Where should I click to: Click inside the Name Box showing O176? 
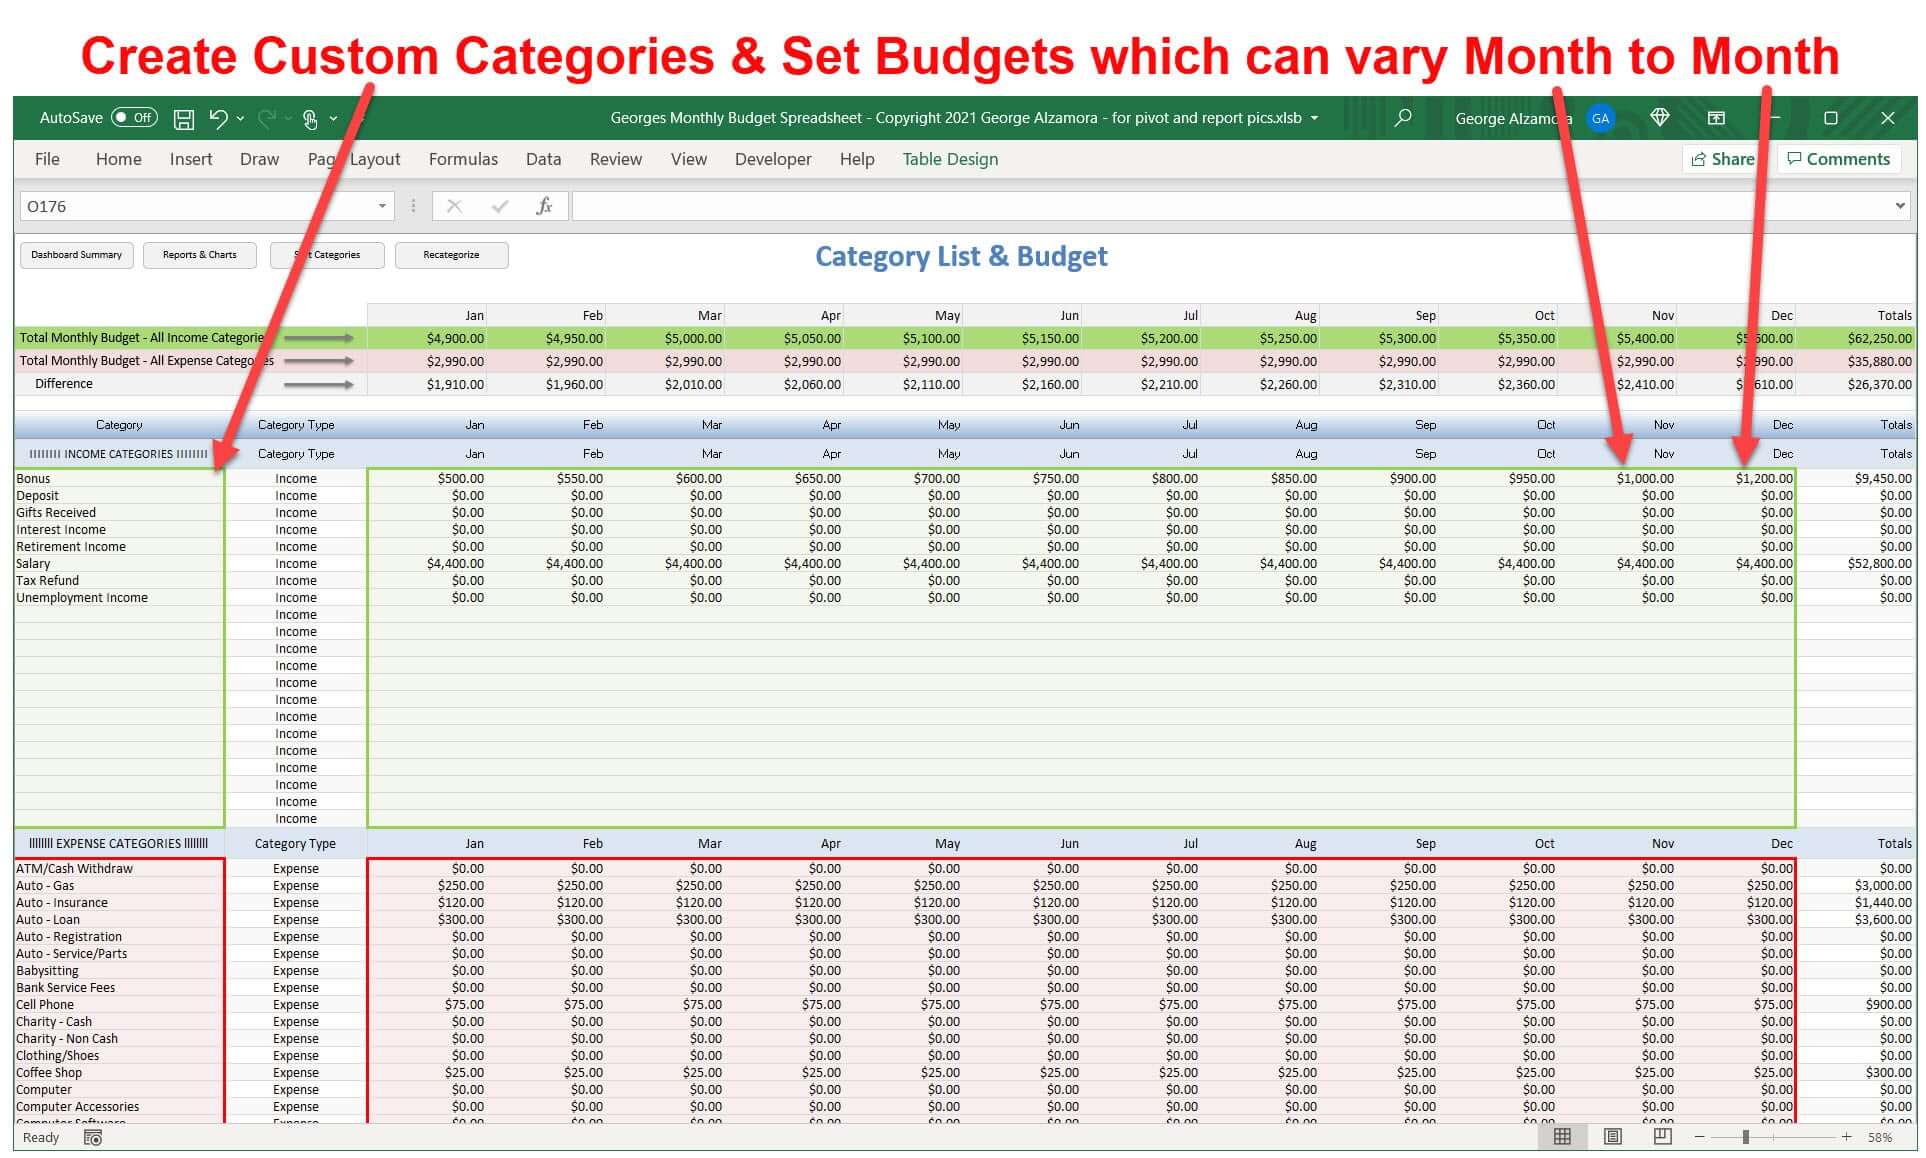[x=150, y=206]
